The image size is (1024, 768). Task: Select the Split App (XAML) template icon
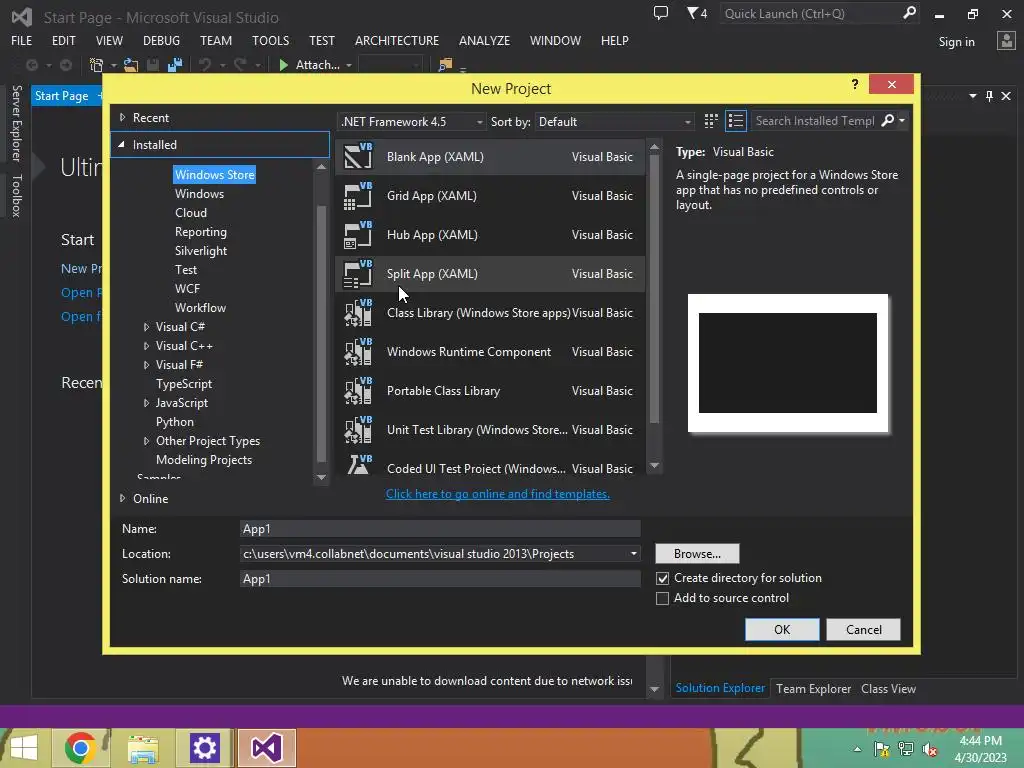[x=358, y=274]
